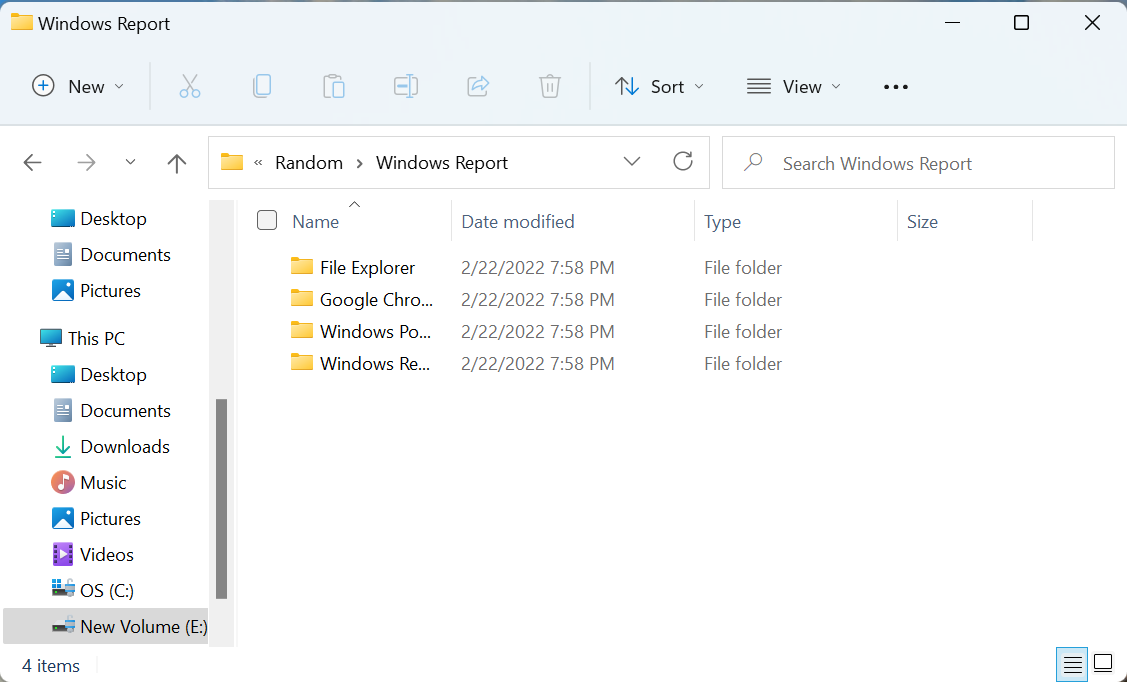Open the address bar dropdown arrow
This screenshot has height=682, width=1127.
[632, 161]
